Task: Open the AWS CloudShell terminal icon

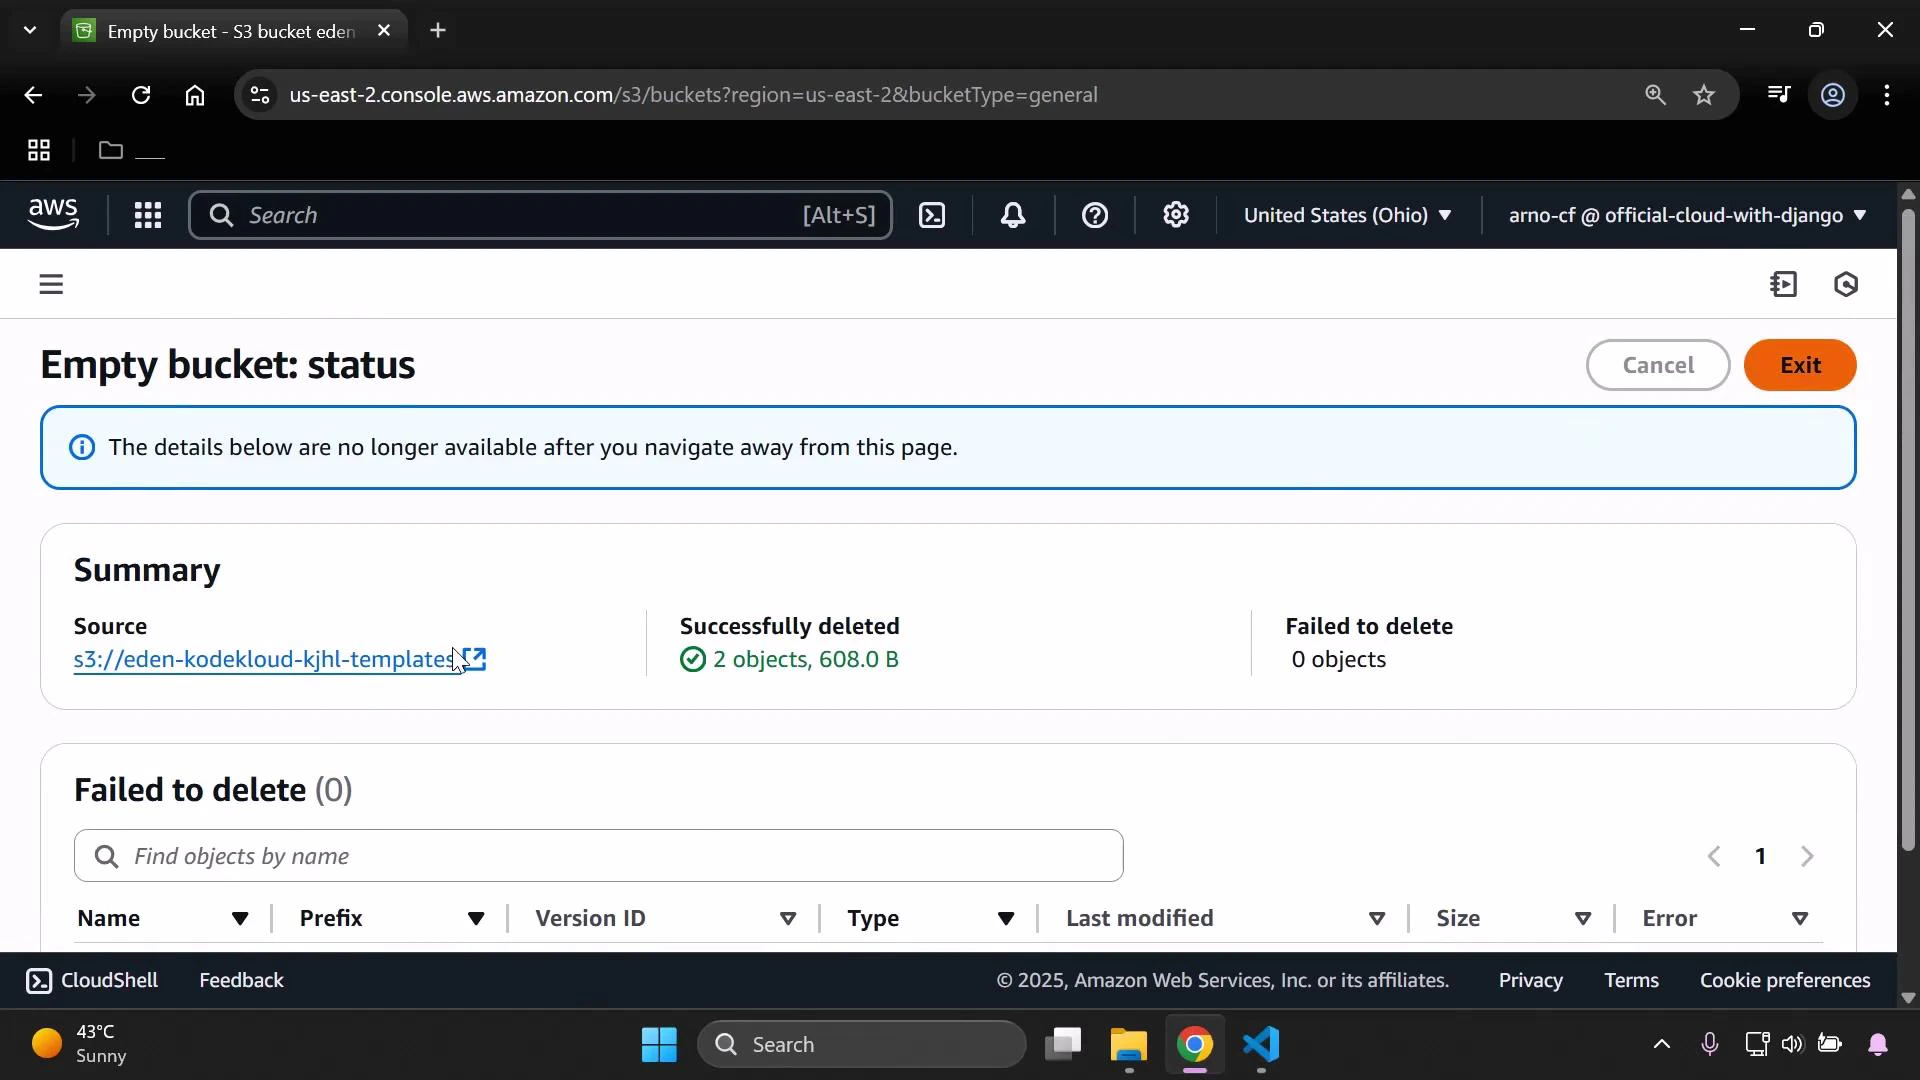Action: click(x=932, y=215)
